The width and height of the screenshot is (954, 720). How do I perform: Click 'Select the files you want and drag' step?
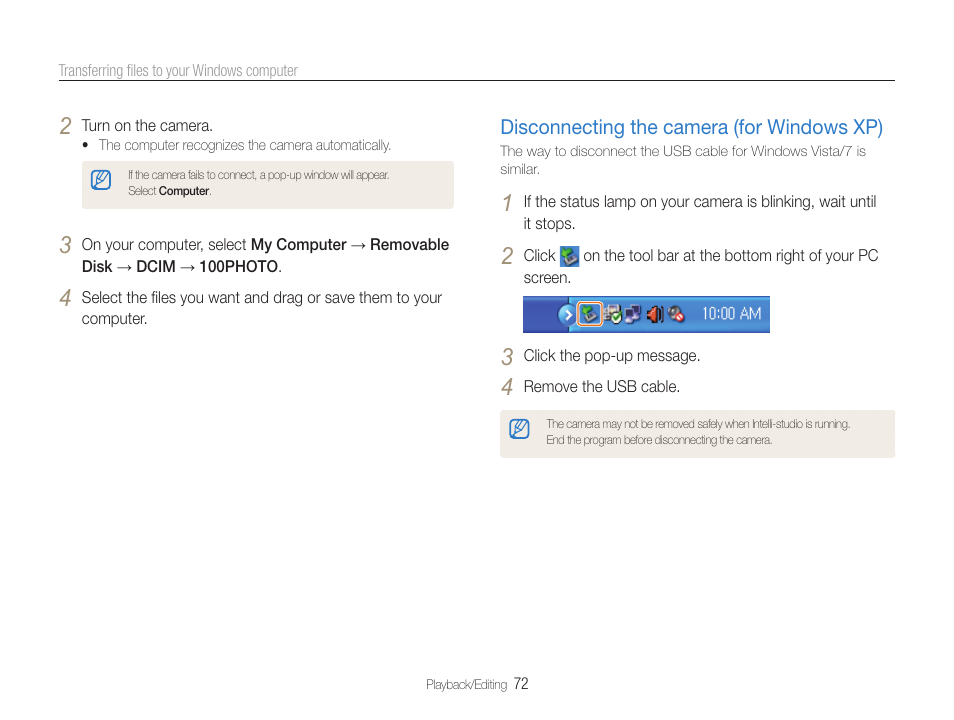coord(262,308)
